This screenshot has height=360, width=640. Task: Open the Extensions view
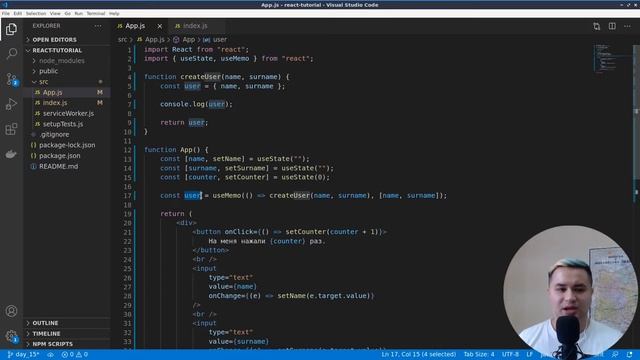pos(11,129)
